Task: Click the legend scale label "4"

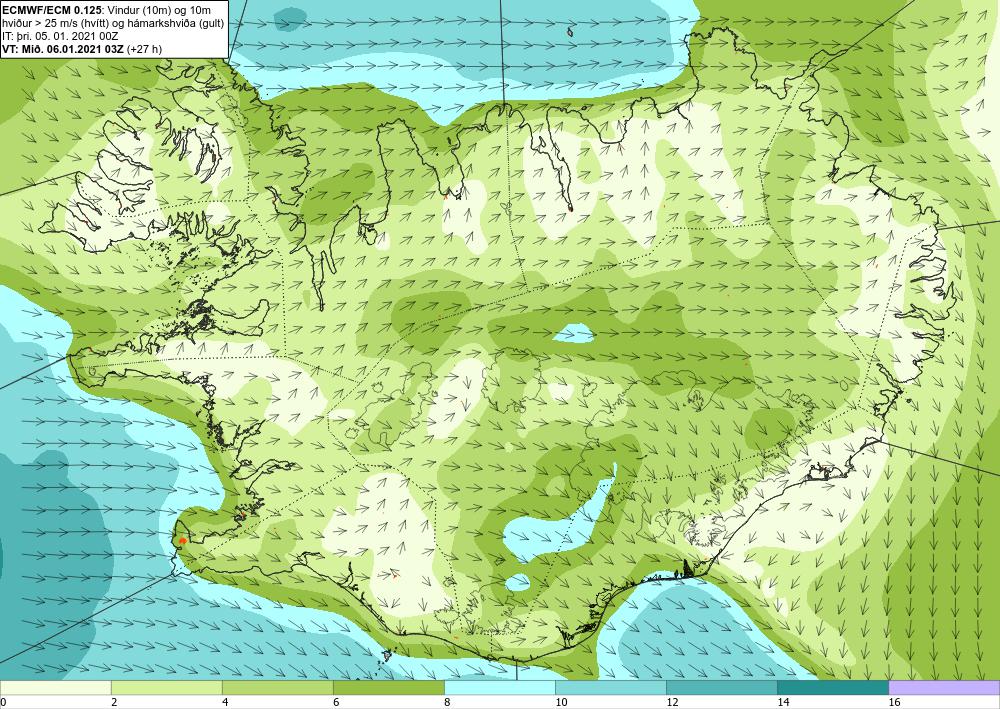Action: click(x=225, y=702)
